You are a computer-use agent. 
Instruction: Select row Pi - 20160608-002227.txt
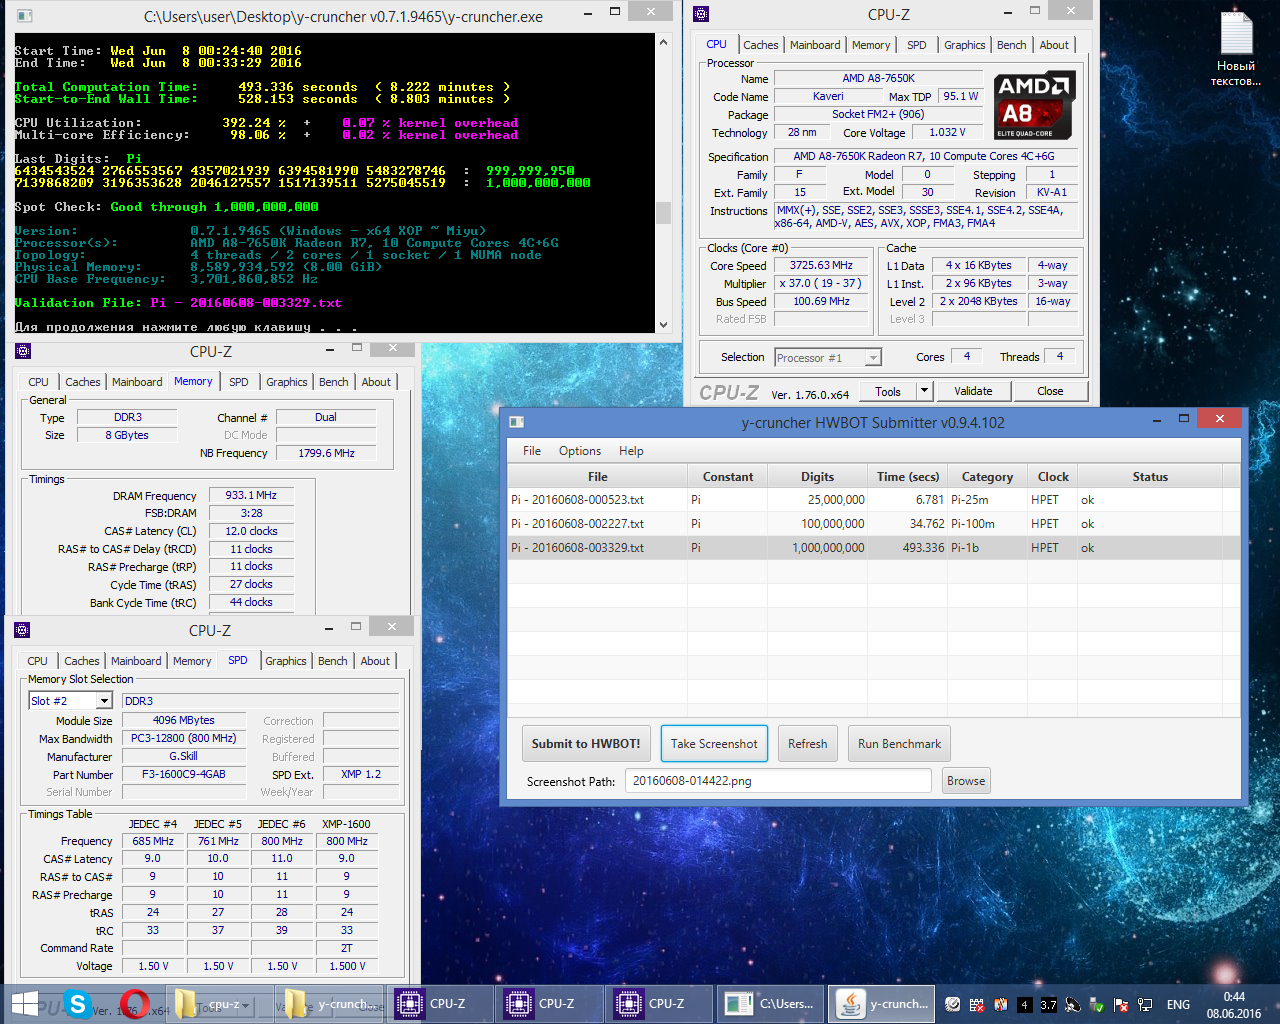point(874,524)
